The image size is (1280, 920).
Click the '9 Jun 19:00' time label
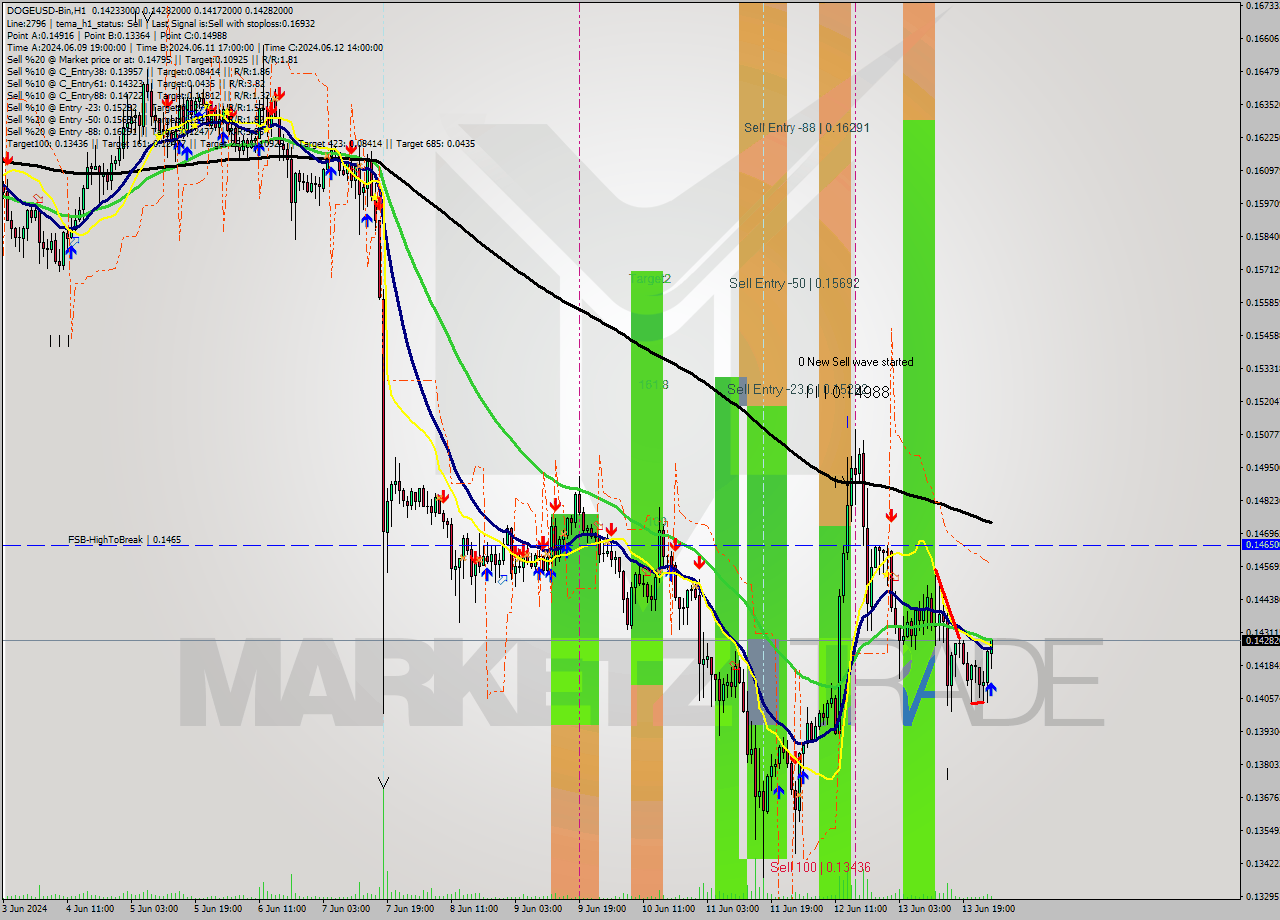pyautogui.click(x=601, y=909)
